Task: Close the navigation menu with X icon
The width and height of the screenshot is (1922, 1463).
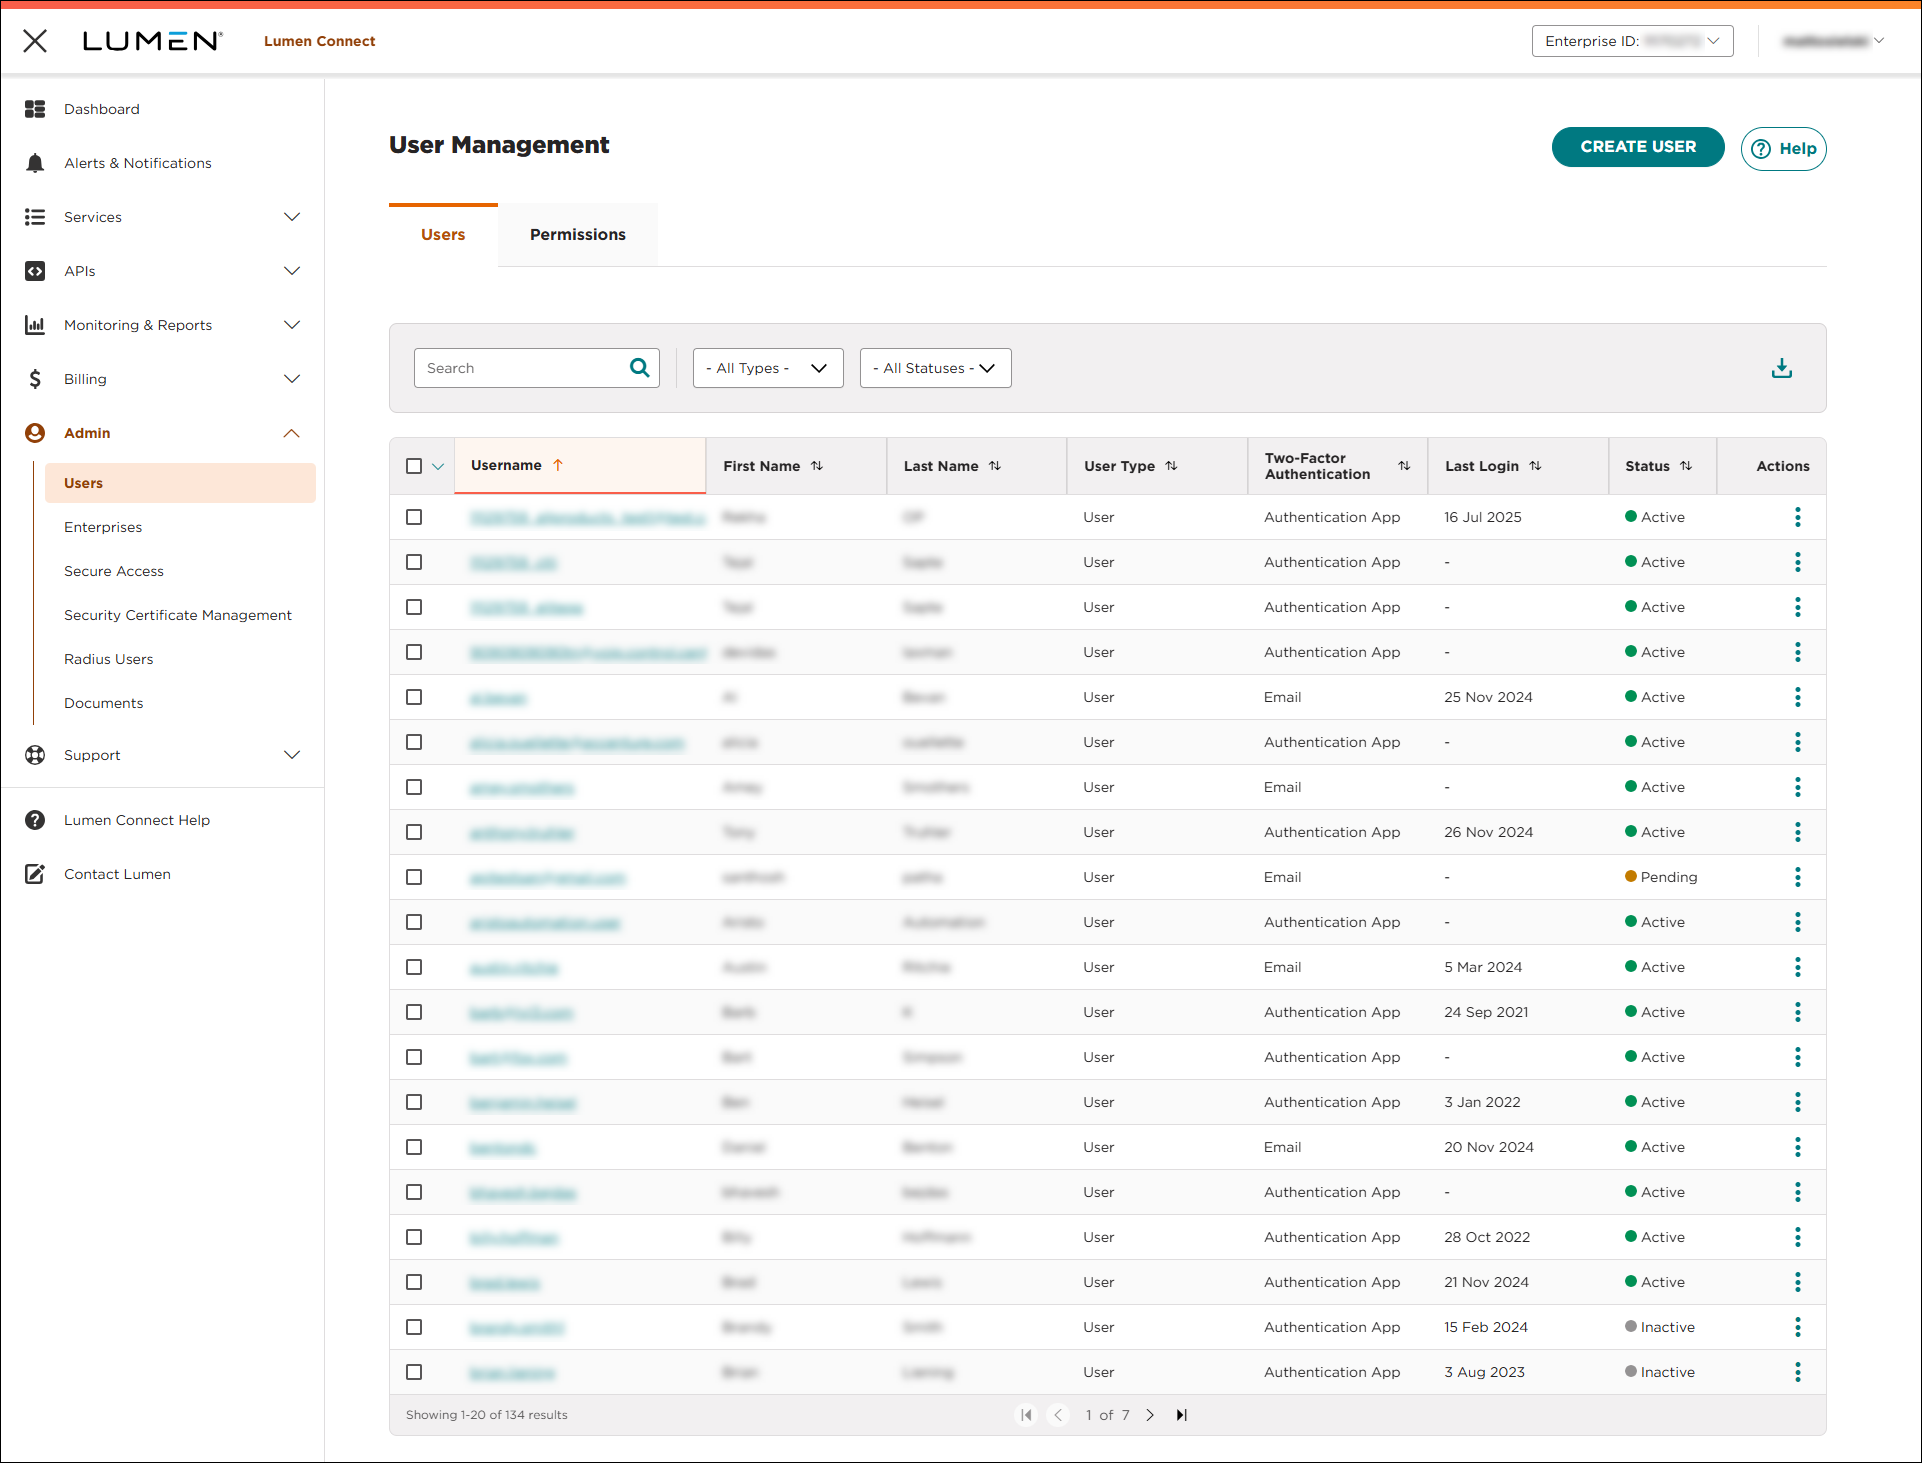Action: tap(35, 41)
